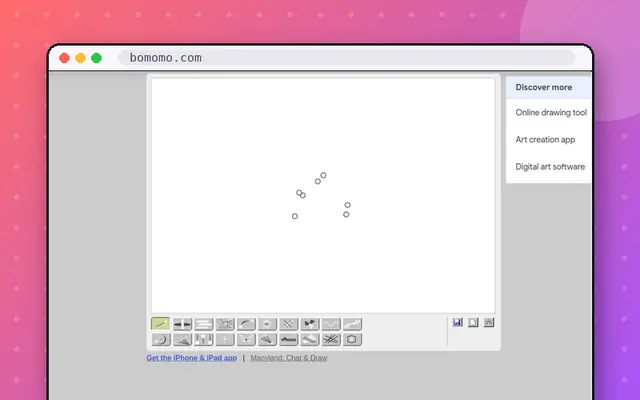Select the horizontal bar with vertical cross brush
The height and width of the screenshot is (400, 640).
pyautogui.click(x=182, y=324)
